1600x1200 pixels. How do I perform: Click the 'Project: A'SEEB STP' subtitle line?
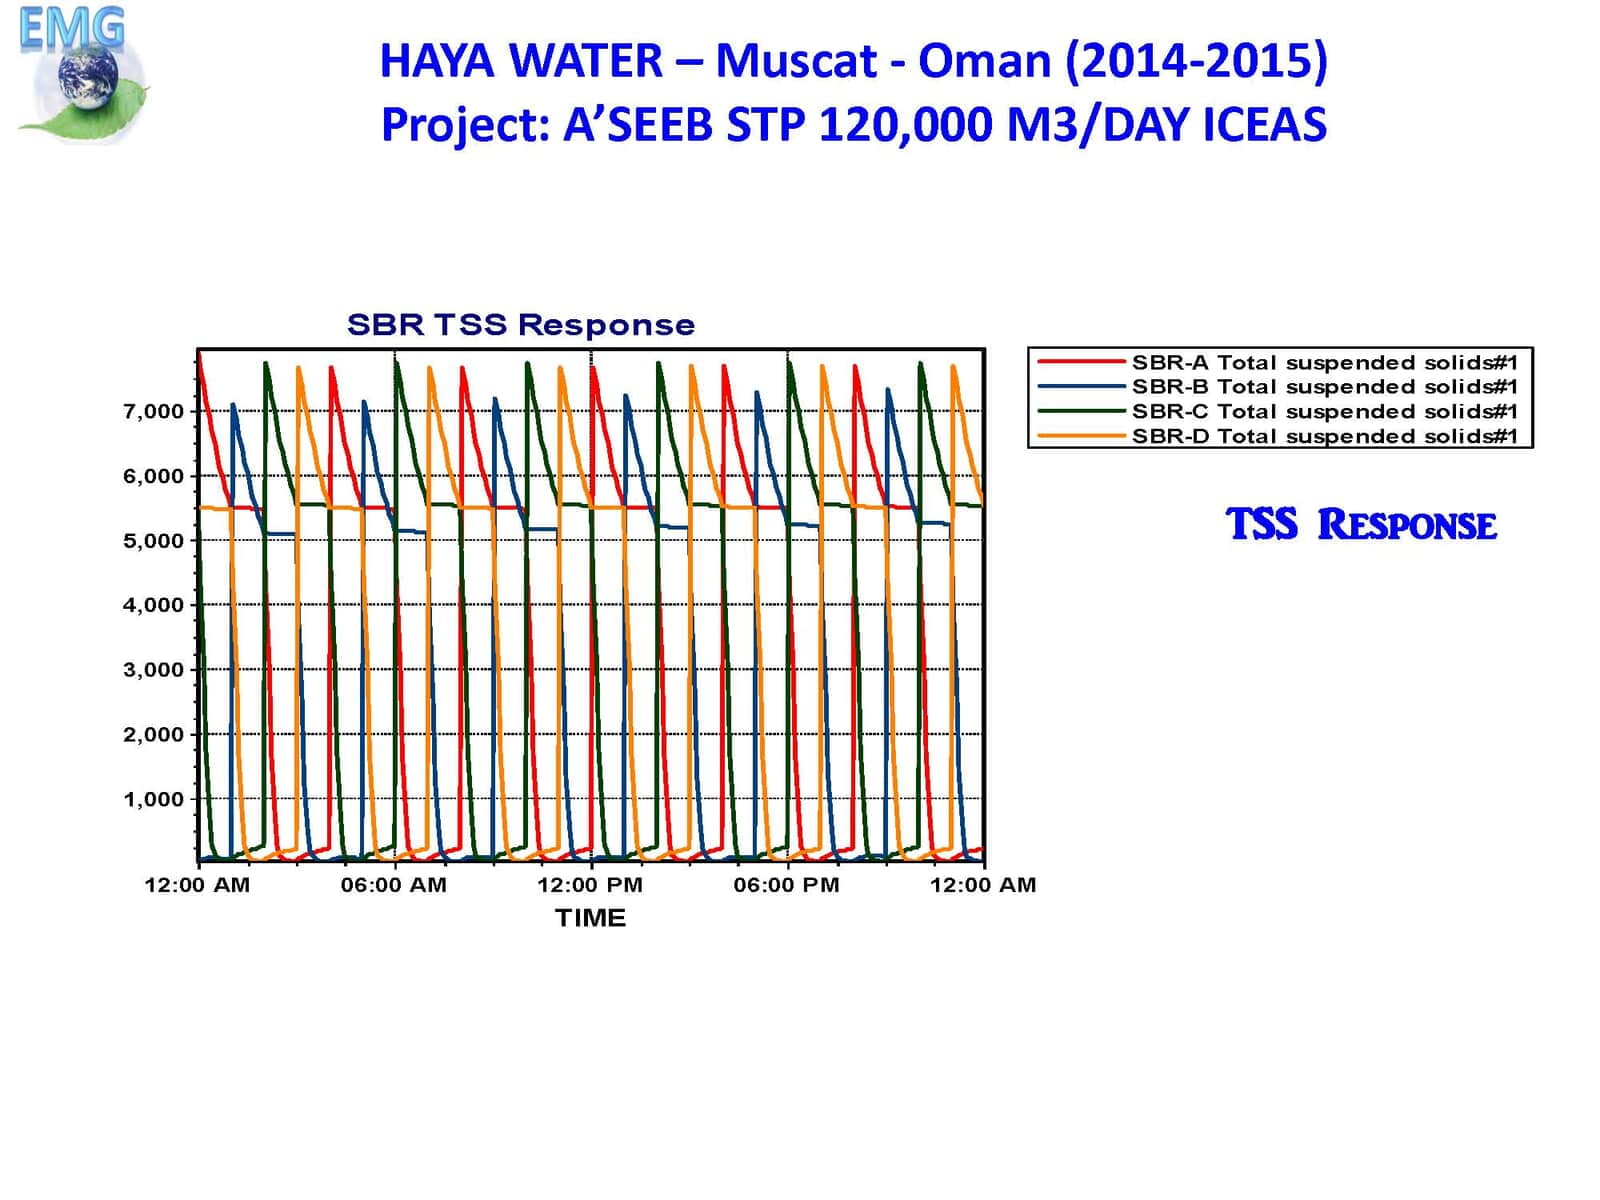pyautogui.click(x=853, y=126)
